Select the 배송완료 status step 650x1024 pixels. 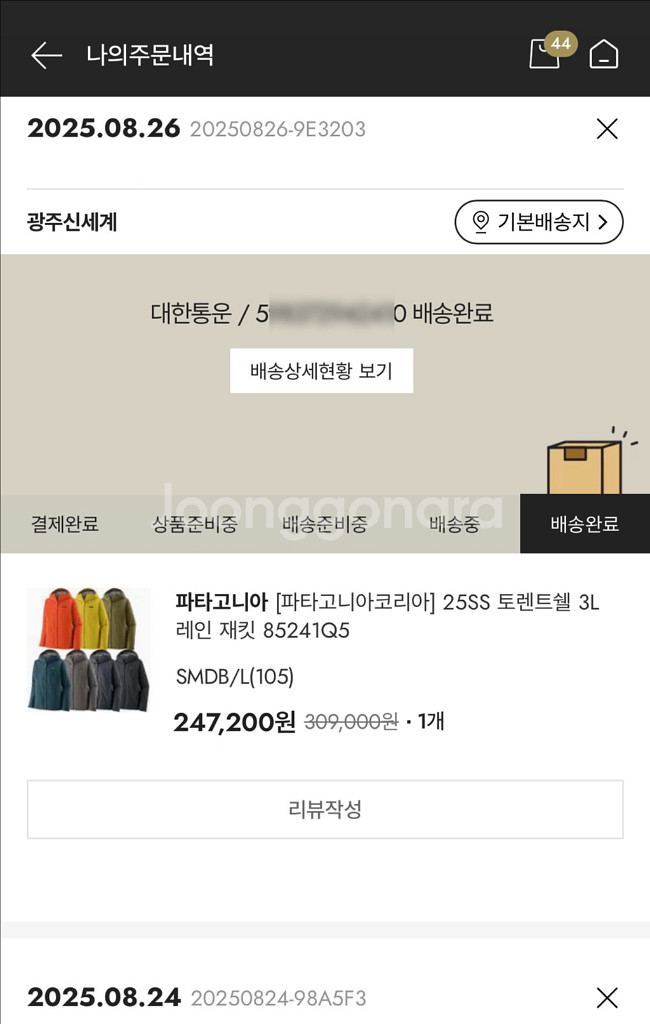tap(584, 524)
